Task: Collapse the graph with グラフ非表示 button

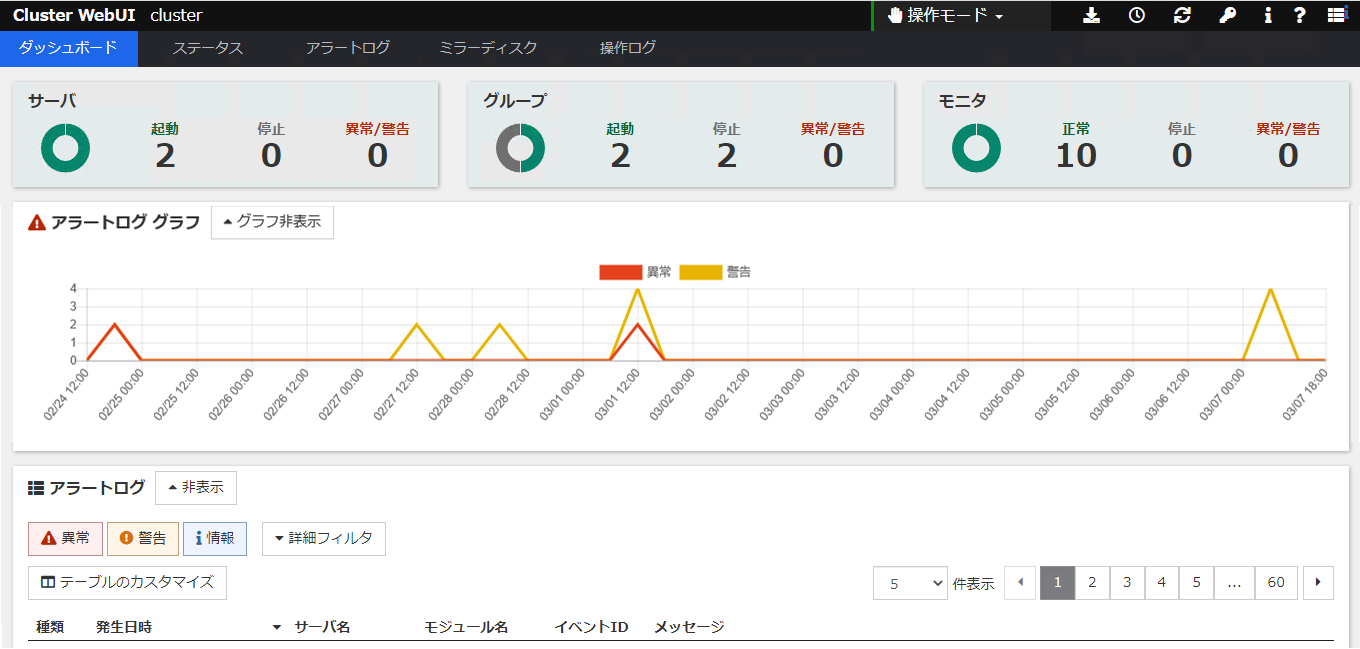Action: click(x=272, y=222)
